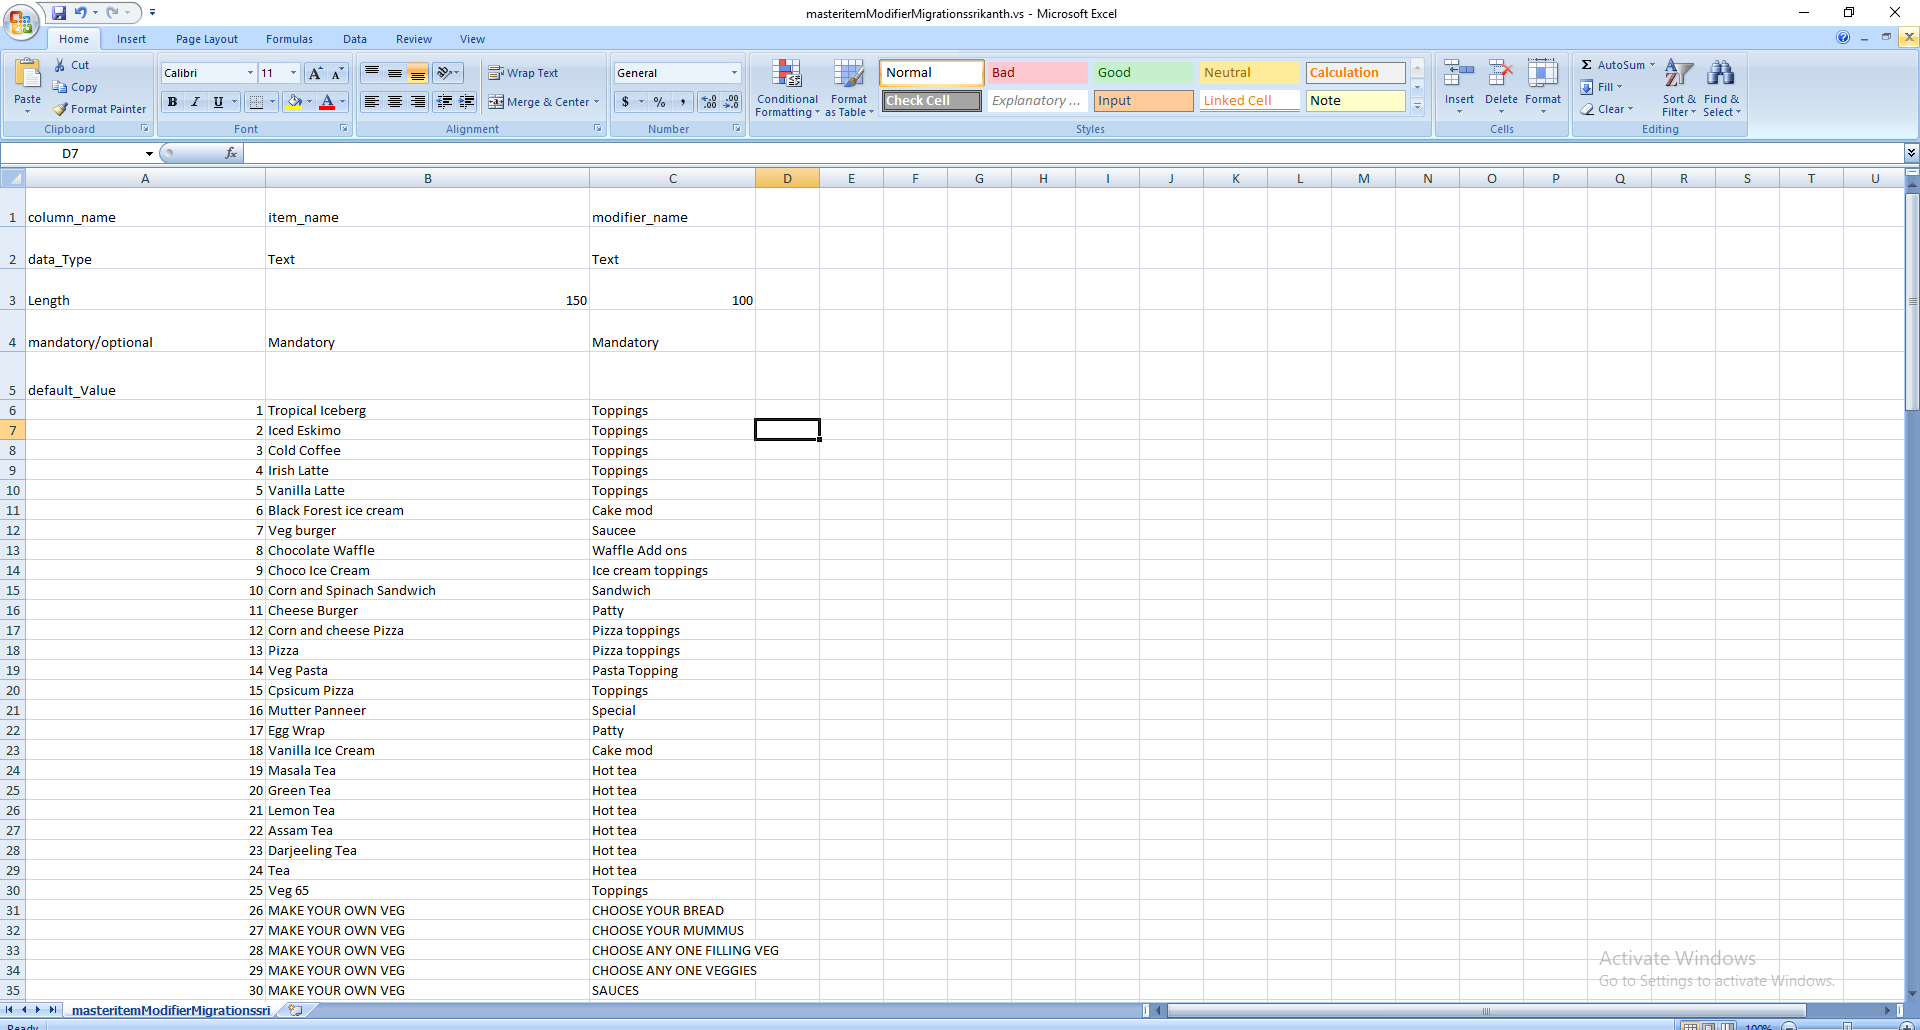
Task: Toggle Bold formatting
Action: 172,102
